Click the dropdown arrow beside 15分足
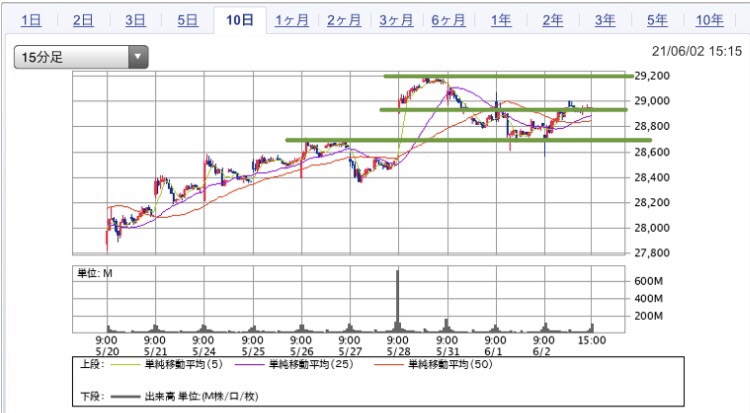This screenshot has width=750, height=413. 138,57
